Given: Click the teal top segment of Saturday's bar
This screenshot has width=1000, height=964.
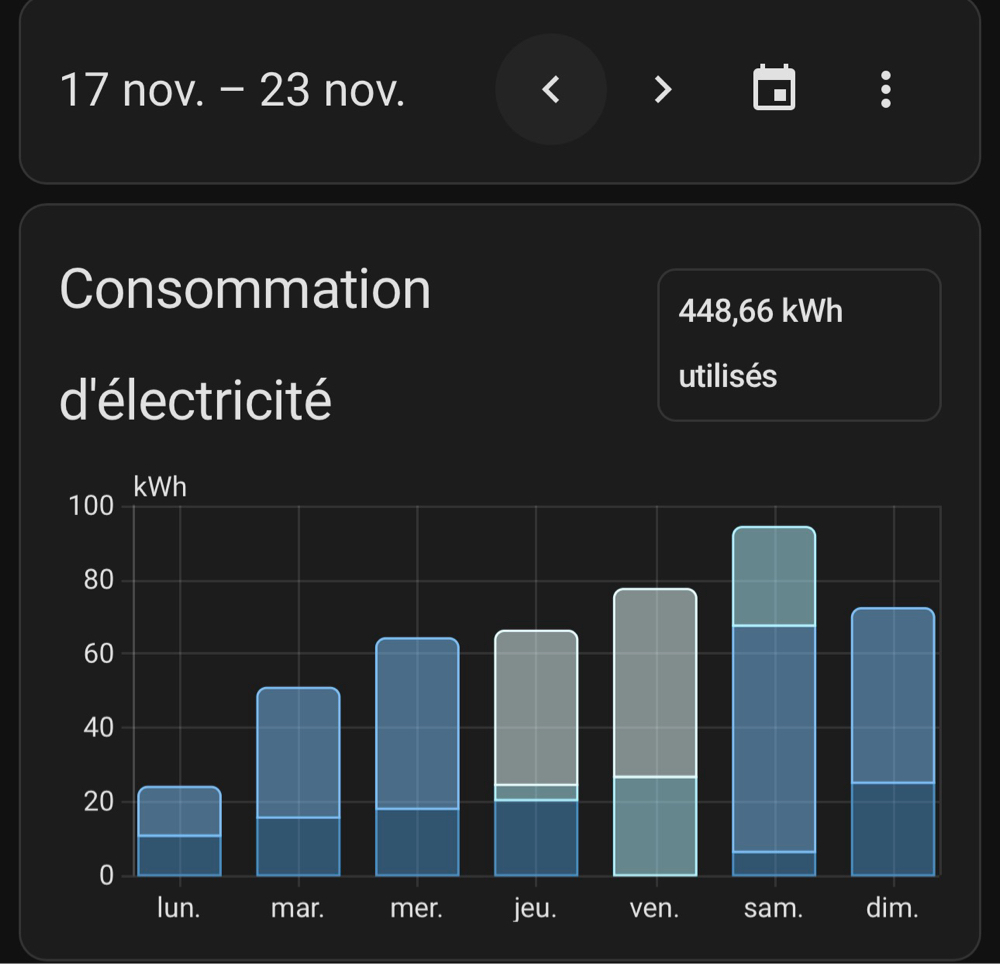Looking at the screenshot, I should coord(774,576).
